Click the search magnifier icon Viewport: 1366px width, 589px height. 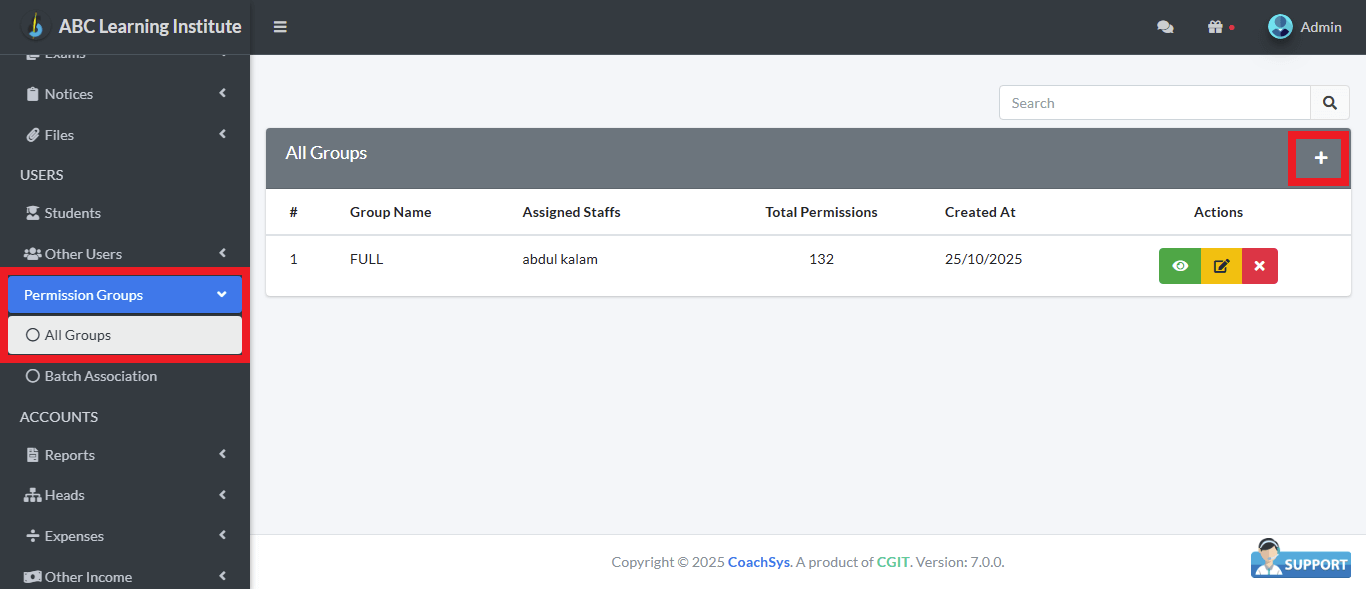(1329, 103)
